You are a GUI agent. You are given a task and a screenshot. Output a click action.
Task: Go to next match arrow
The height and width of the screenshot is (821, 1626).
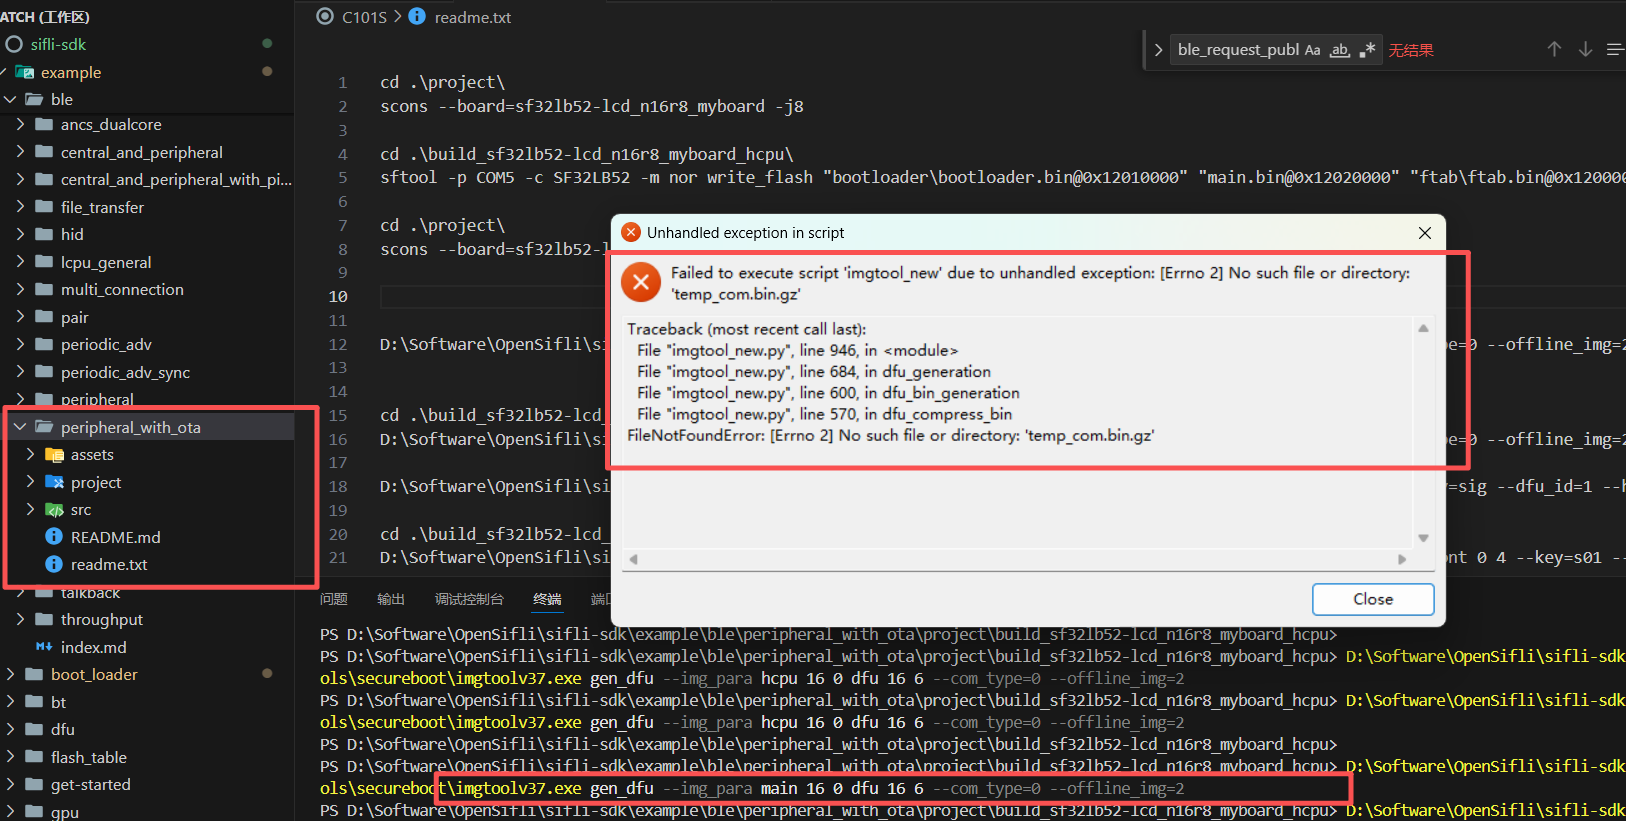1585,50
